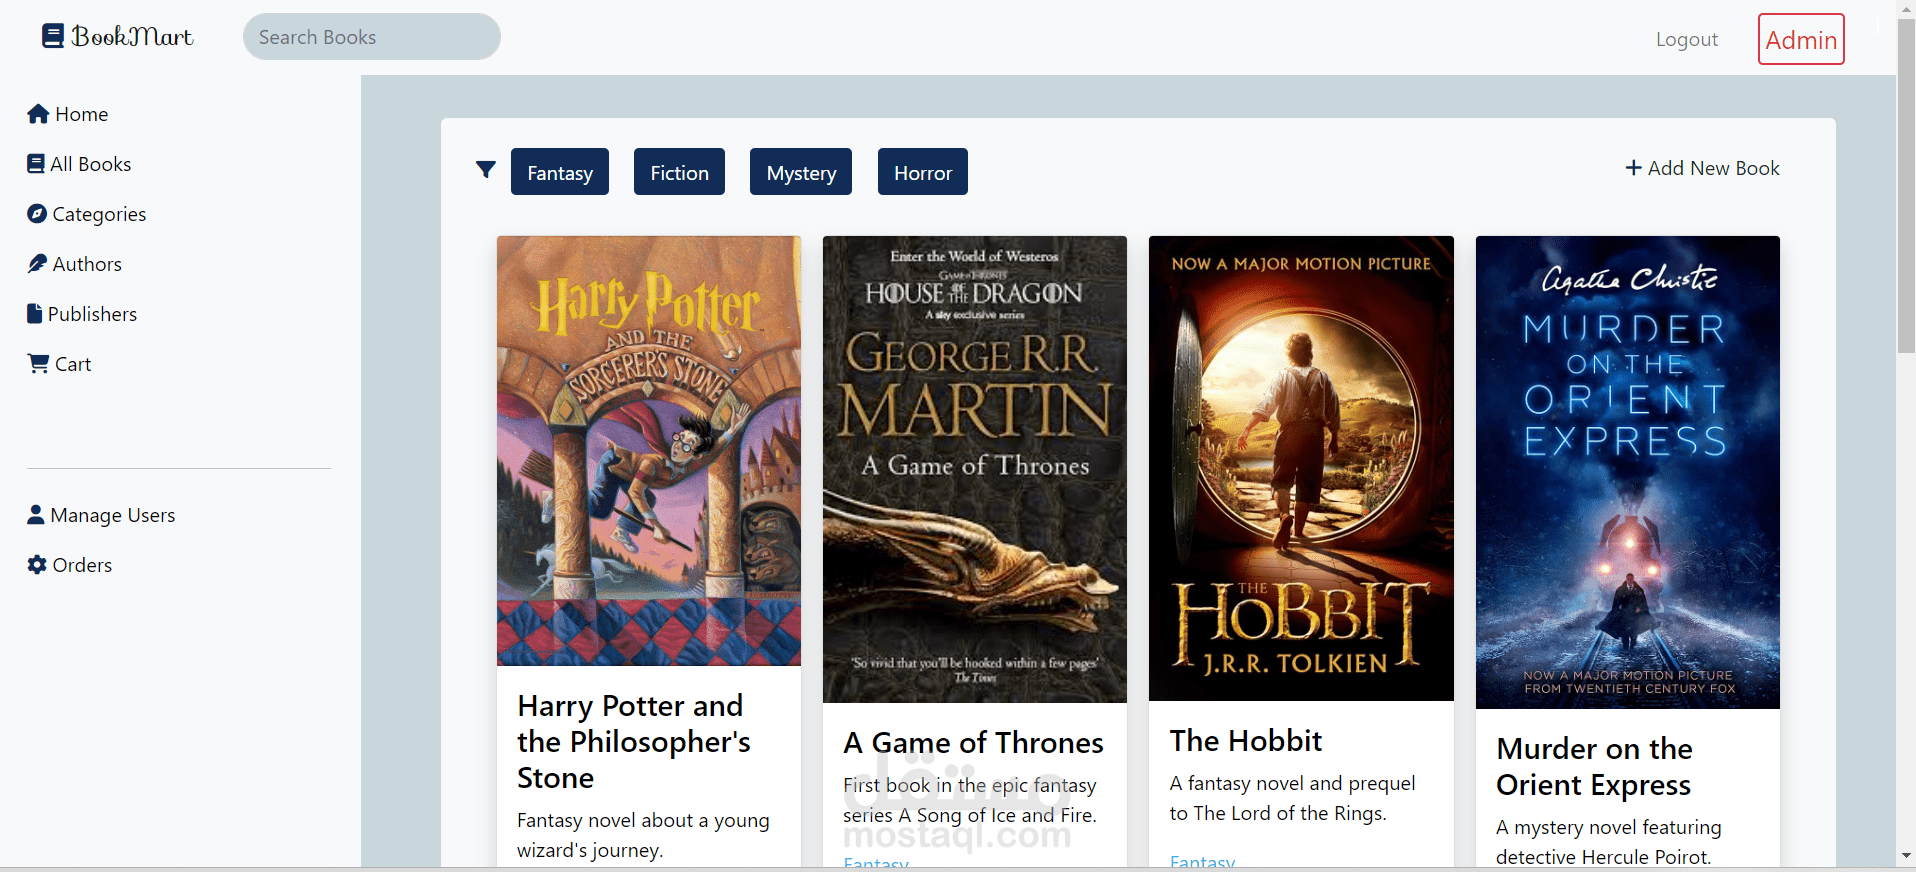Click the All Books book icon
The height and width of the screenshot is (872, 1916).
click(36, 163)
